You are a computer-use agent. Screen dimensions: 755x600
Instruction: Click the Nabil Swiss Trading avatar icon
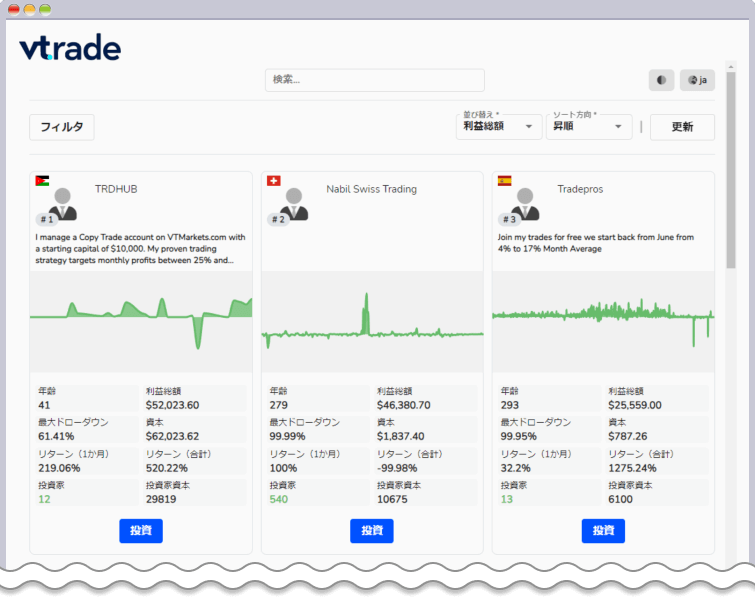pos(297,201)
